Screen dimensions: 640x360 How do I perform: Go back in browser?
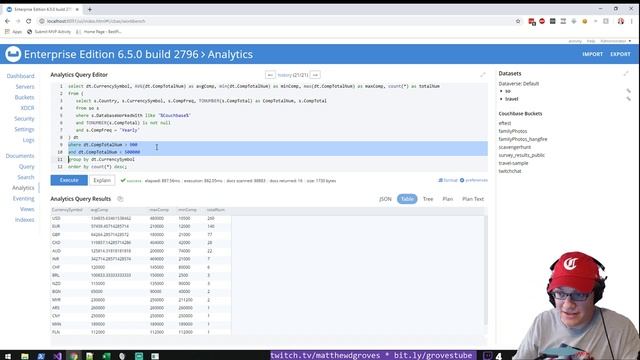pos(7,21)
